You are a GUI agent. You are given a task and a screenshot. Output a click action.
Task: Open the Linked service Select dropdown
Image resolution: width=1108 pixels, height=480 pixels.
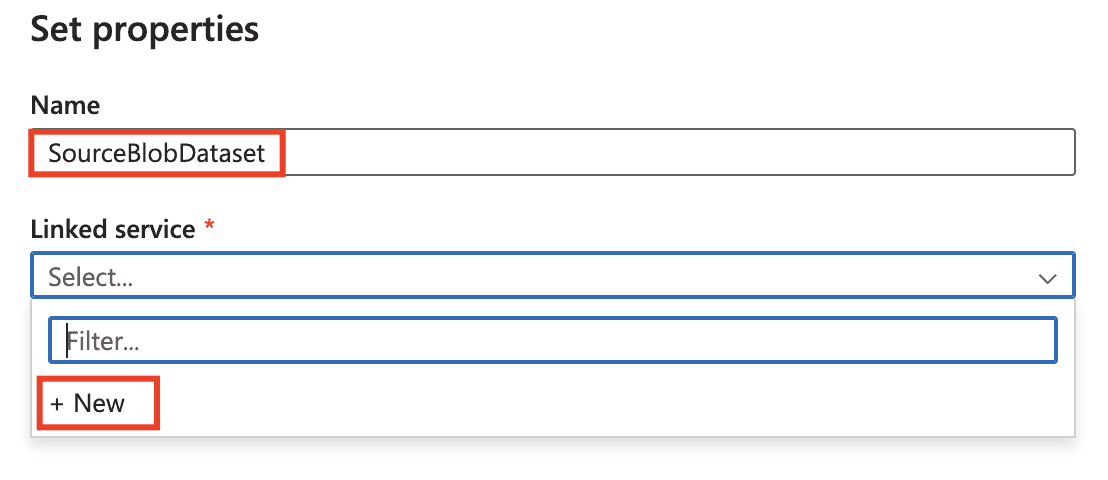pyautogui.click(x=553, y=277)
